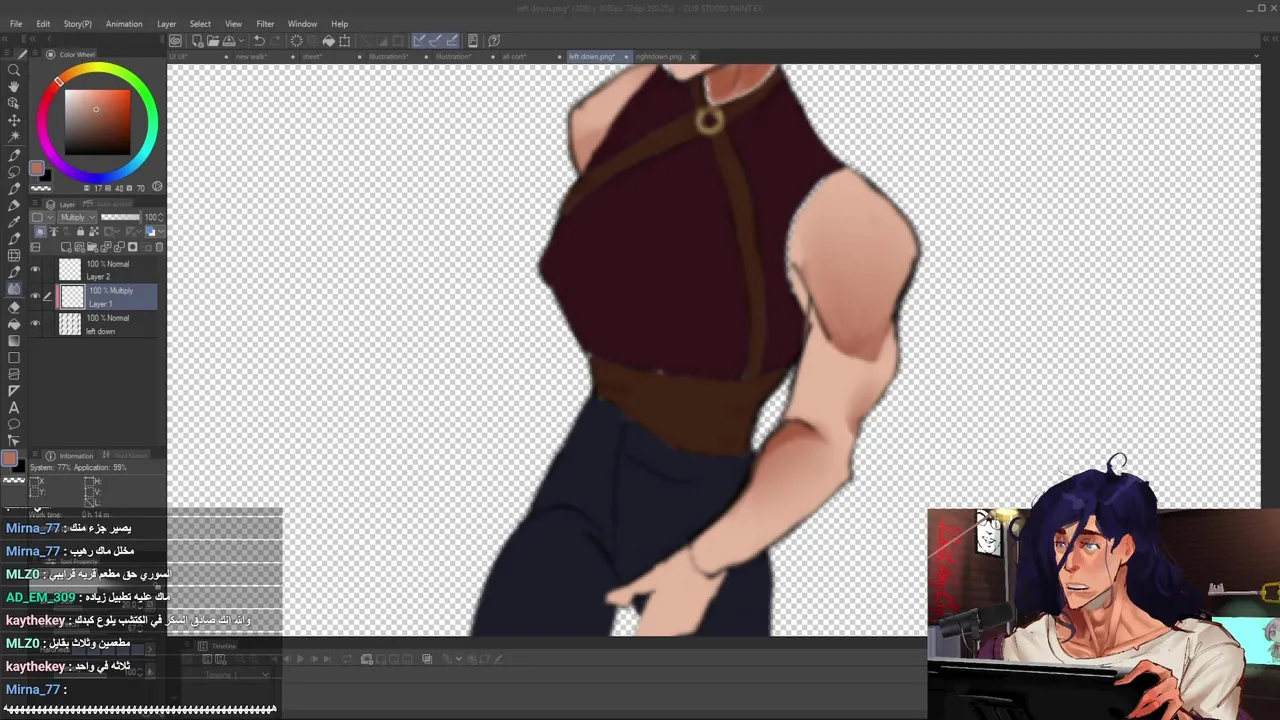The image size is (1280, 720).
Task: Hide Layer 2 with eye icon
Action: [35, 269]
